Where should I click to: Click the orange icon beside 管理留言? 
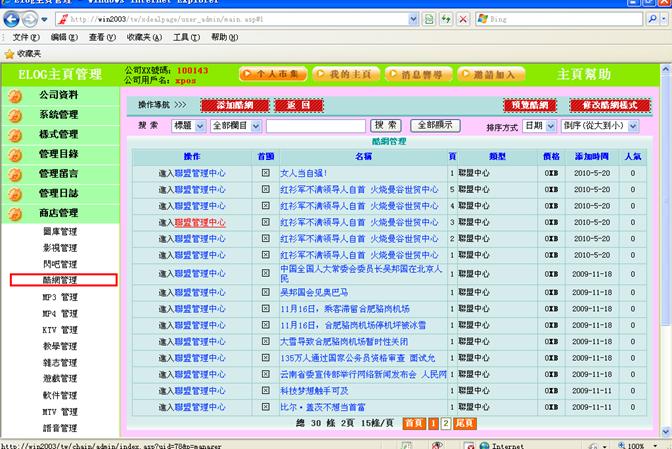pos(15,174)
